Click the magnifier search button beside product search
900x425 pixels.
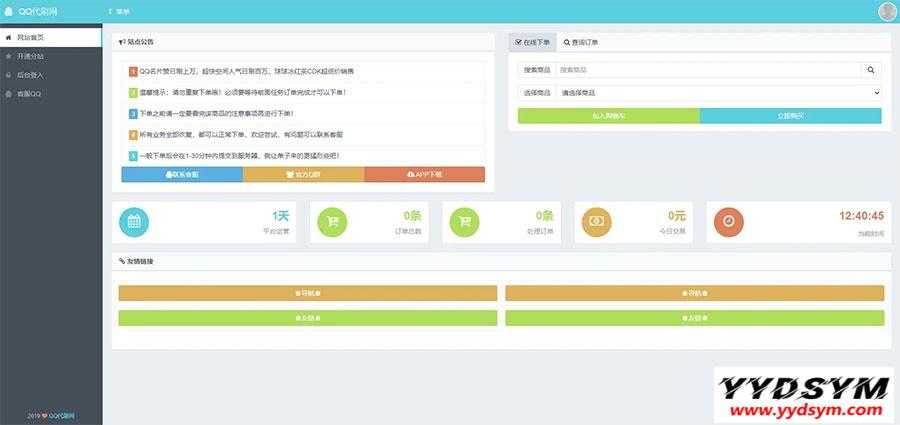[x=871, y=70]
